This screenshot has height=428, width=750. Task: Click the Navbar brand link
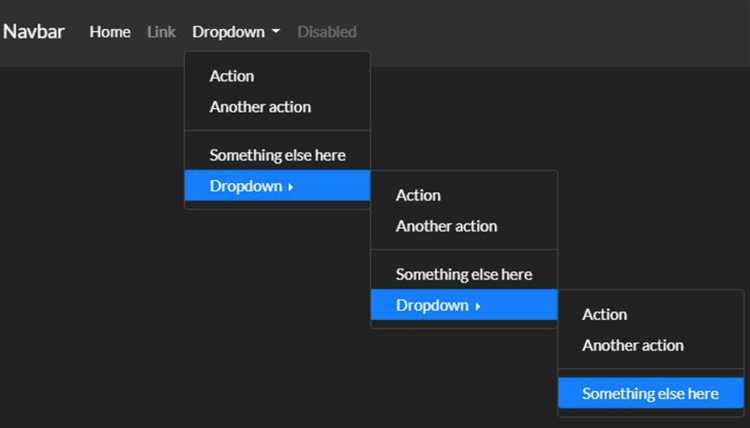click(33, 32)
